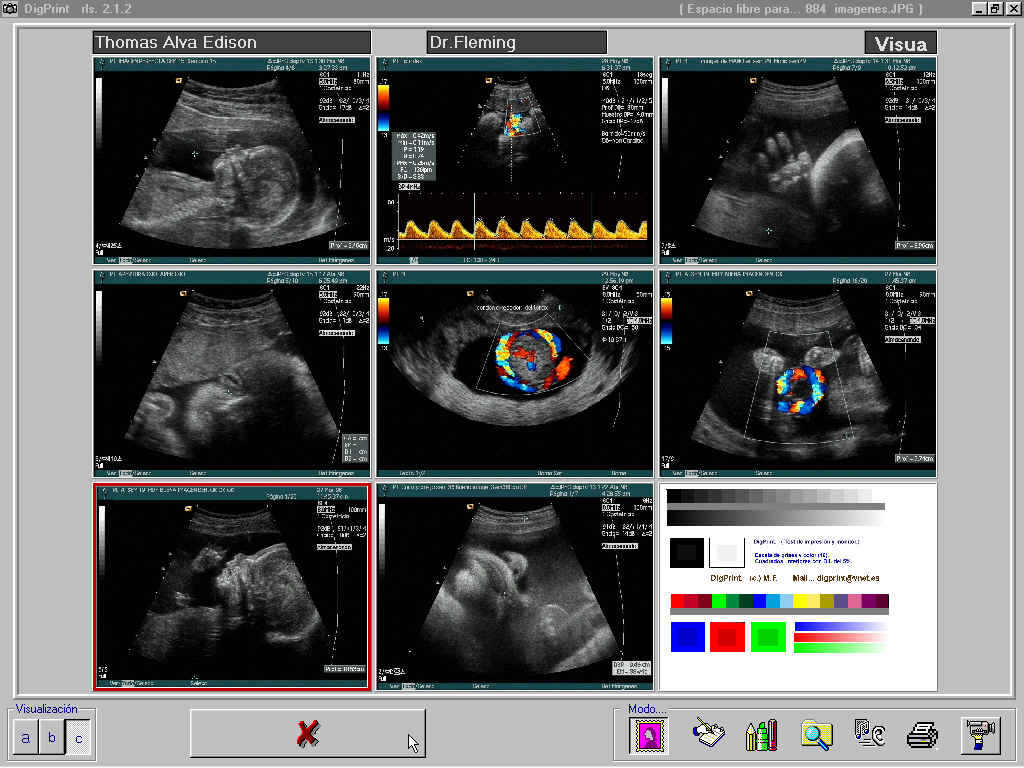Image resolution: width=1024 pixels, height=768 pixels.
Task: Open the folder with magnifying glass icon
Action: click(x=816, y=735)
